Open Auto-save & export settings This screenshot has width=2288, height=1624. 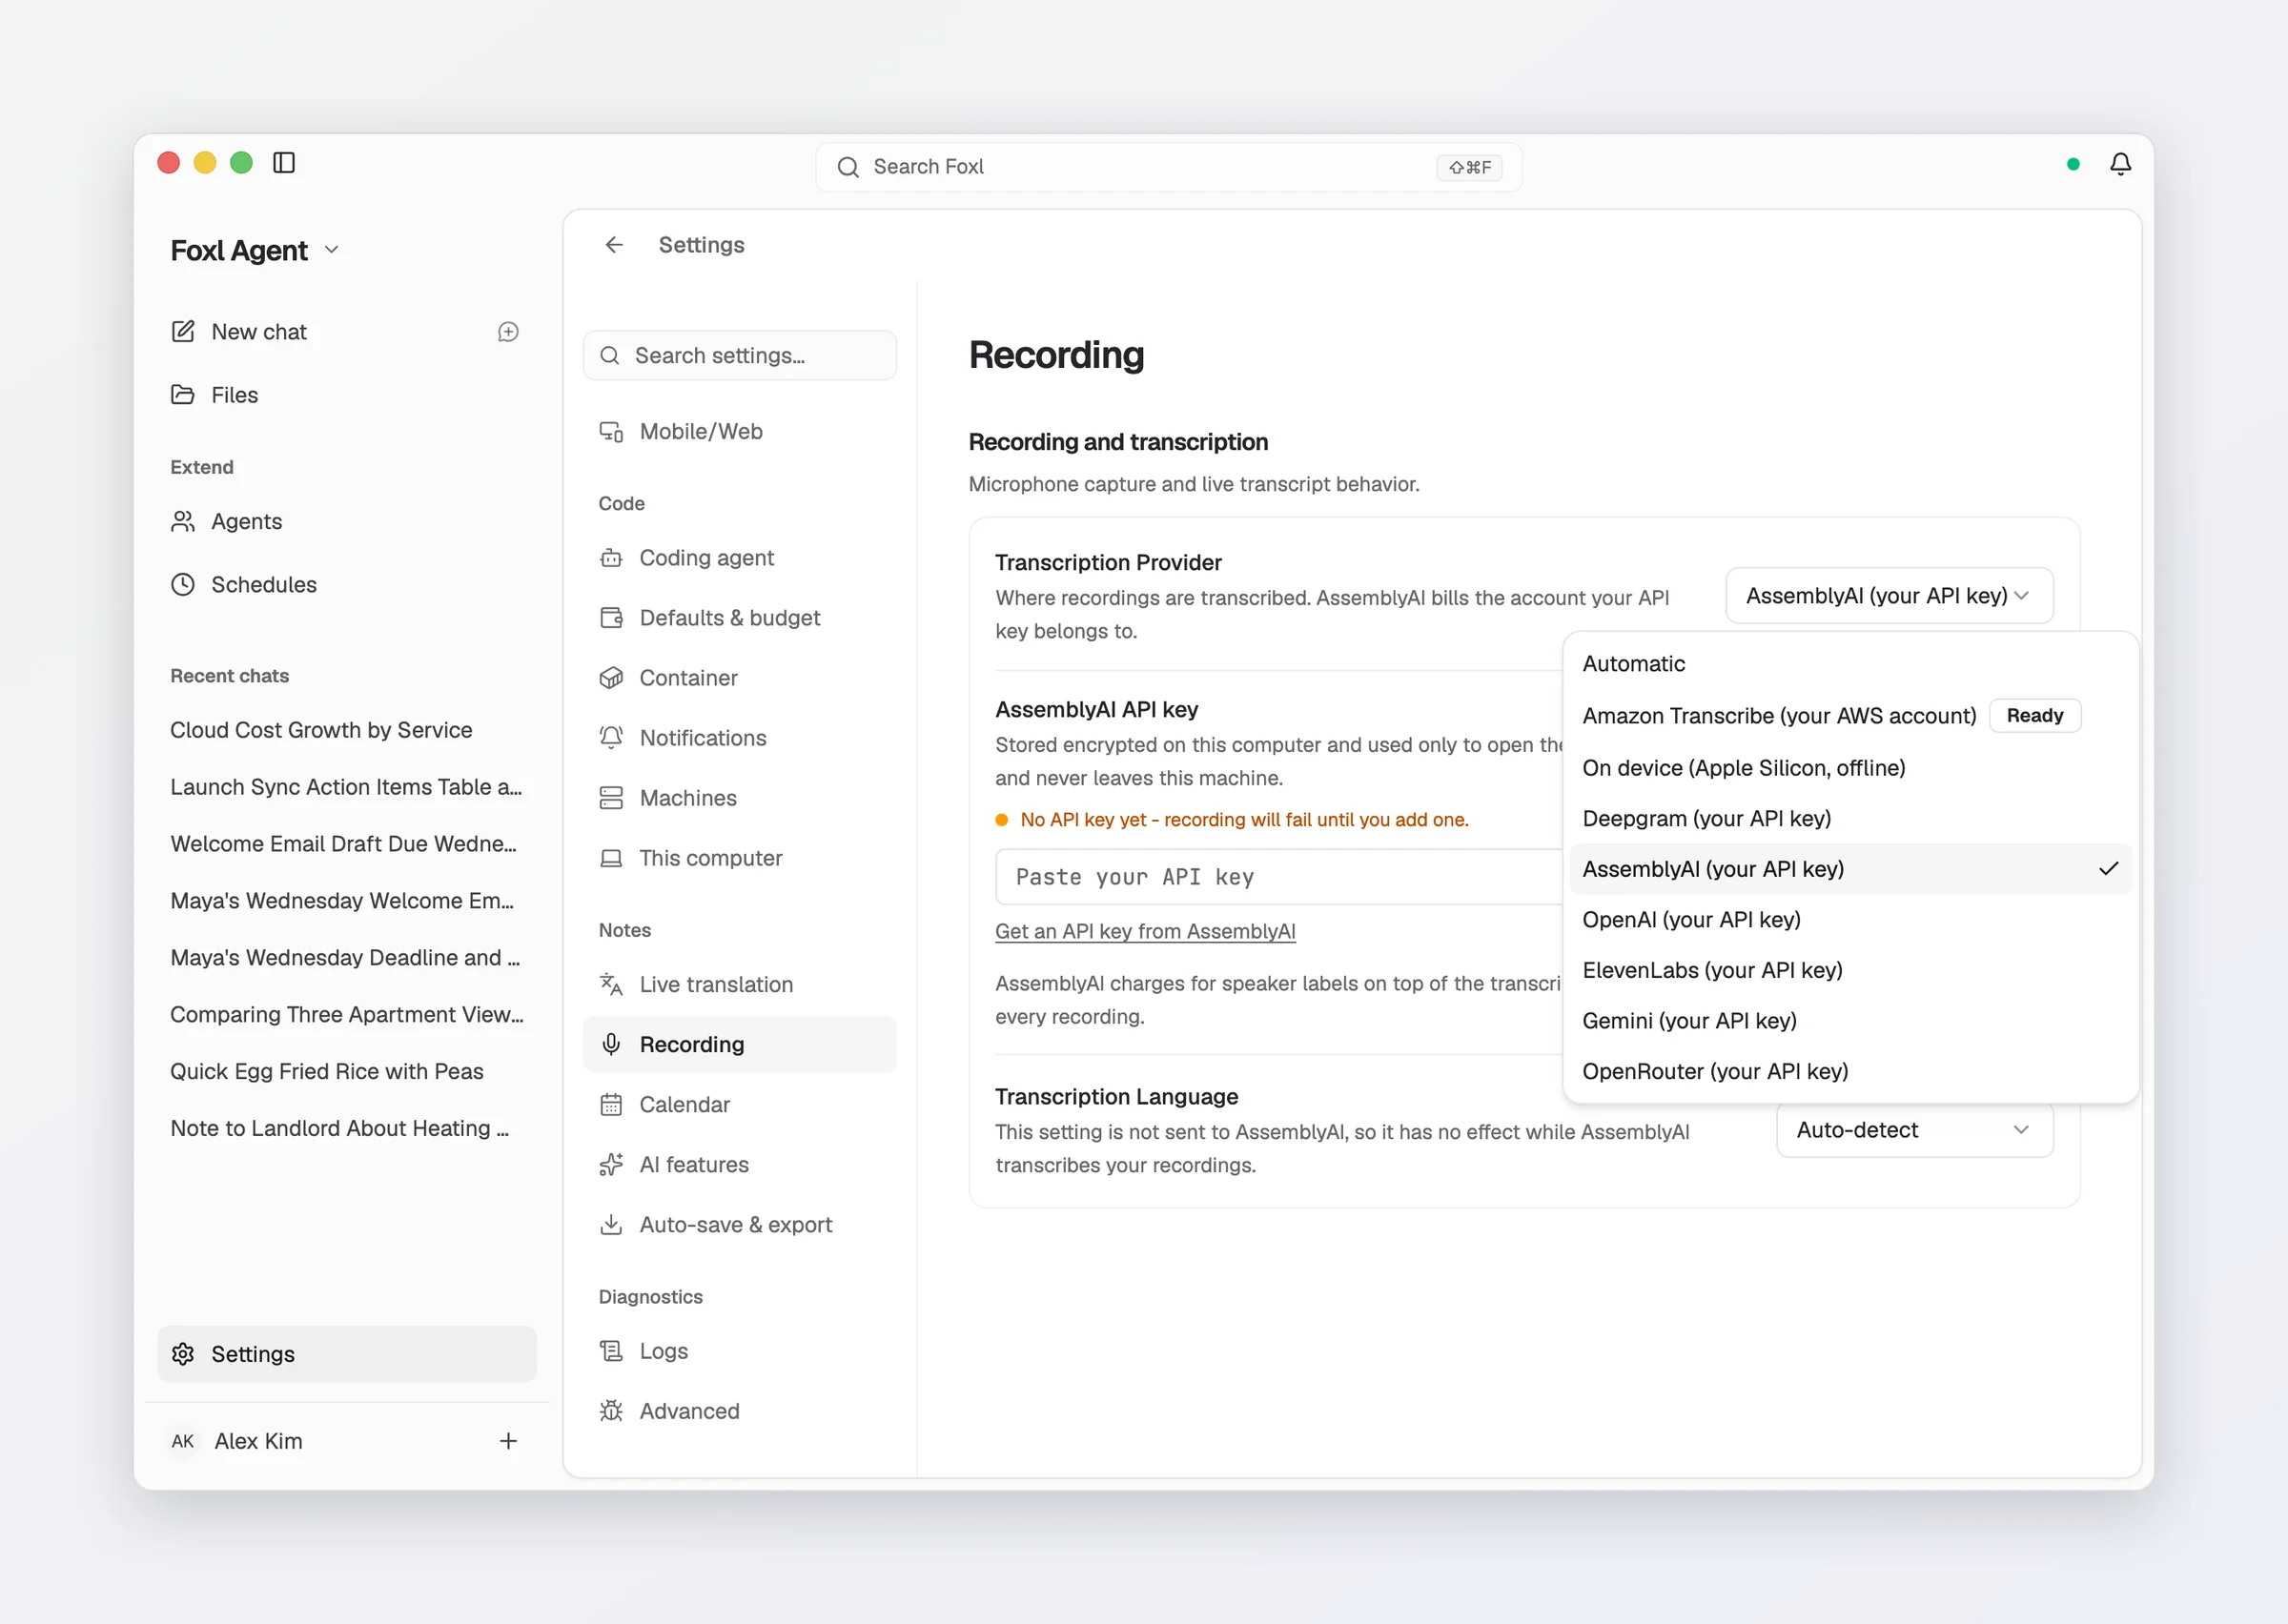pyautogui.click(x=739, y=1225)
